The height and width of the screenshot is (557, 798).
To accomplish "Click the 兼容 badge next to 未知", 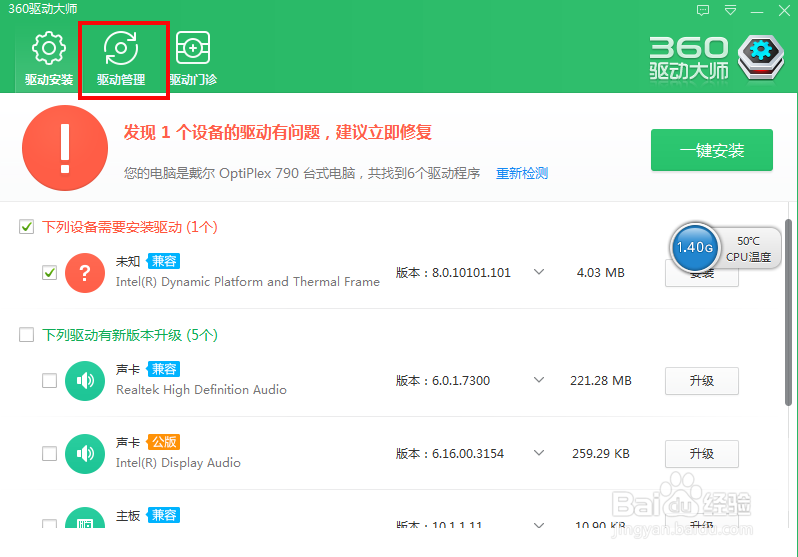I will click(163, 261).
